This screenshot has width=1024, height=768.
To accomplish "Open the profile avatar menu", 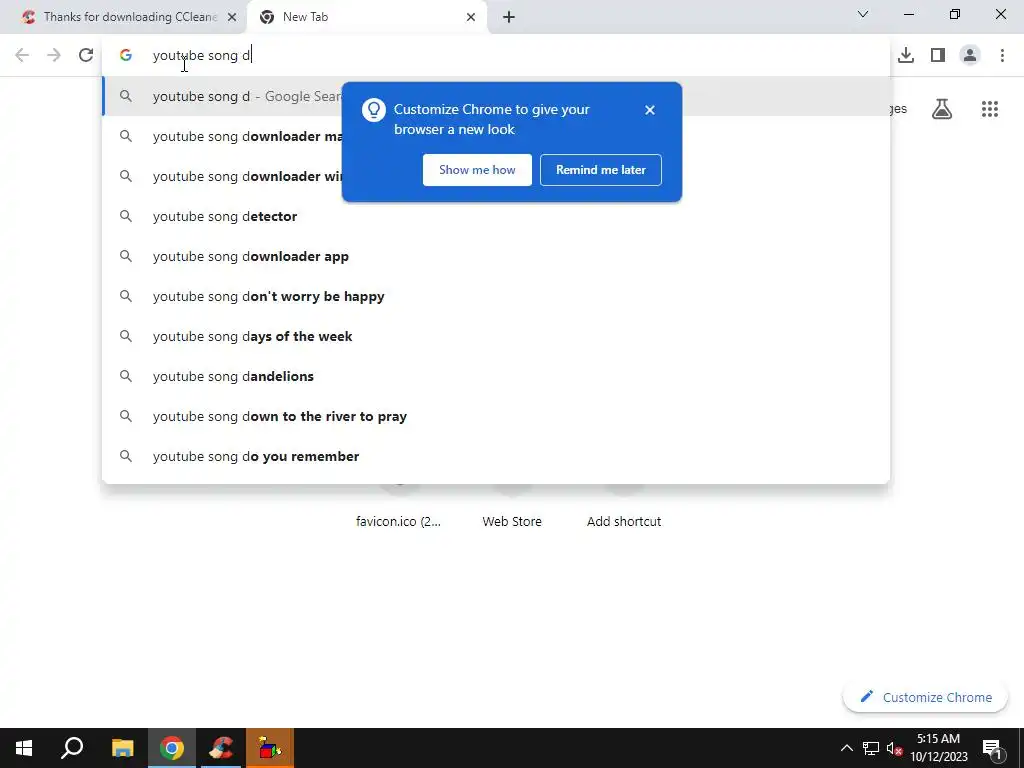I will (970, 56).
